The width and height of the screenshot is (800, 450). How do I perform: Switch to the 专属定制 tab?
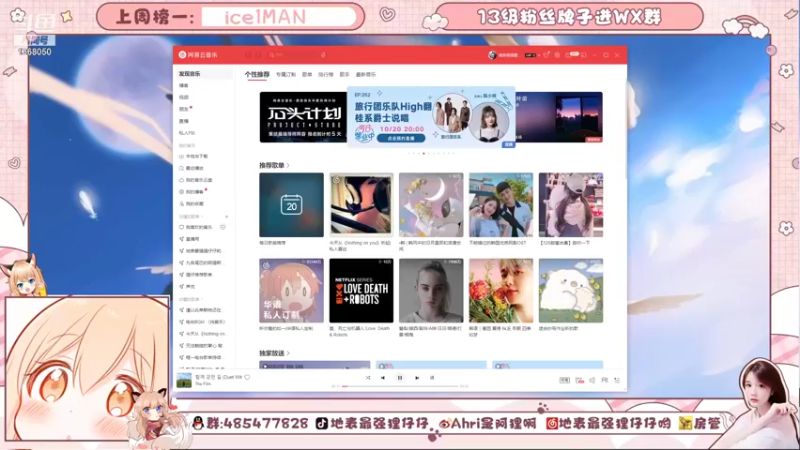point(286,74)
